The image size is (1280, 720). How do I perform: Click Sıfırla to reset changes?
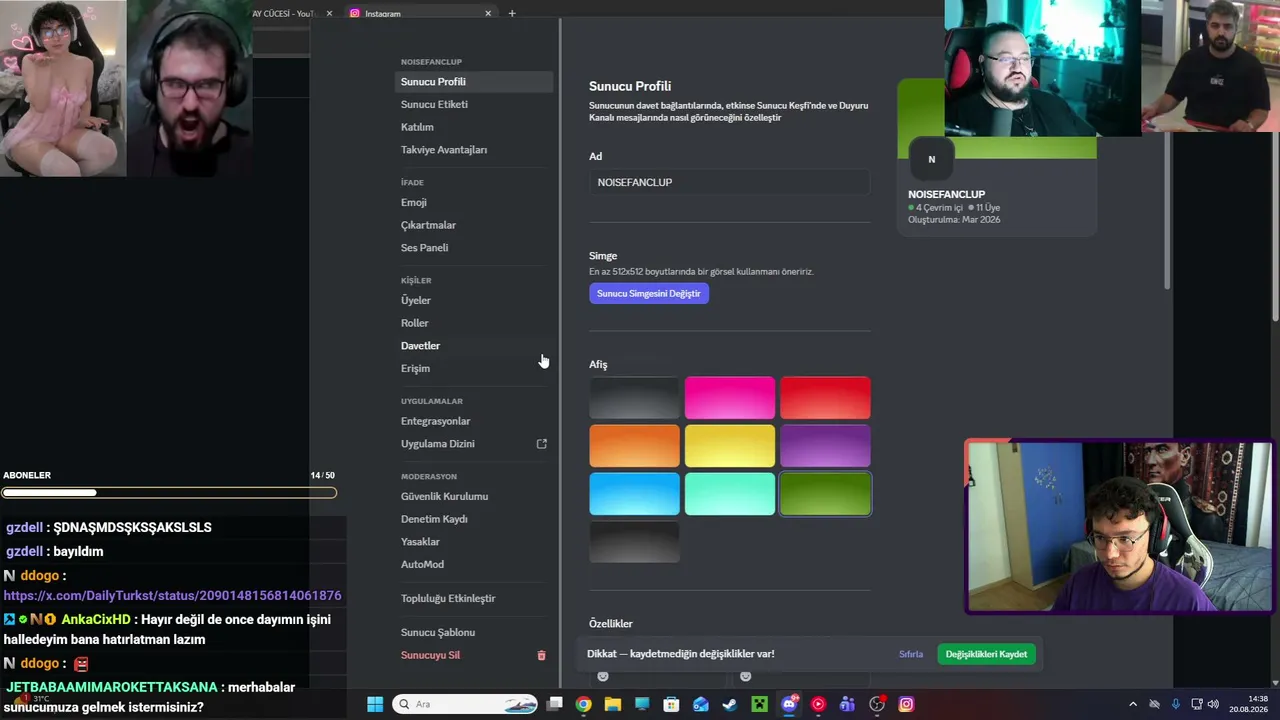pyautogui.click(x=911, y=654)
